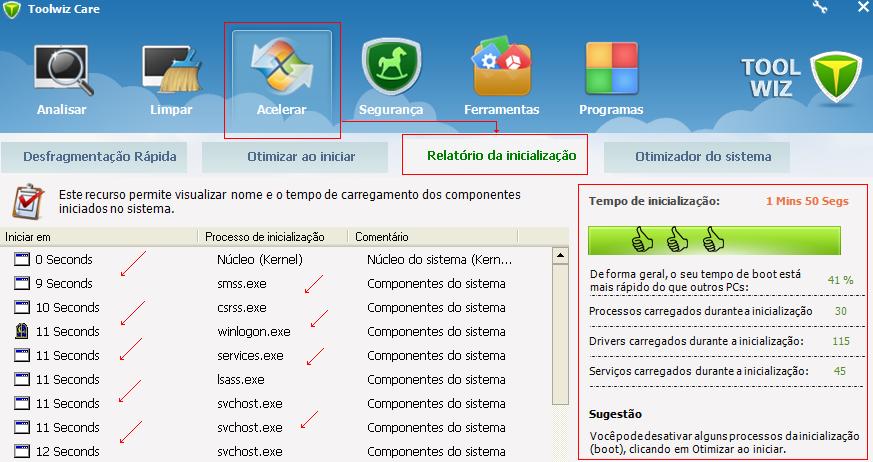Click the Tempo de inicialização label
This screenshot has height=462, width=873.
tap(654, 201)
